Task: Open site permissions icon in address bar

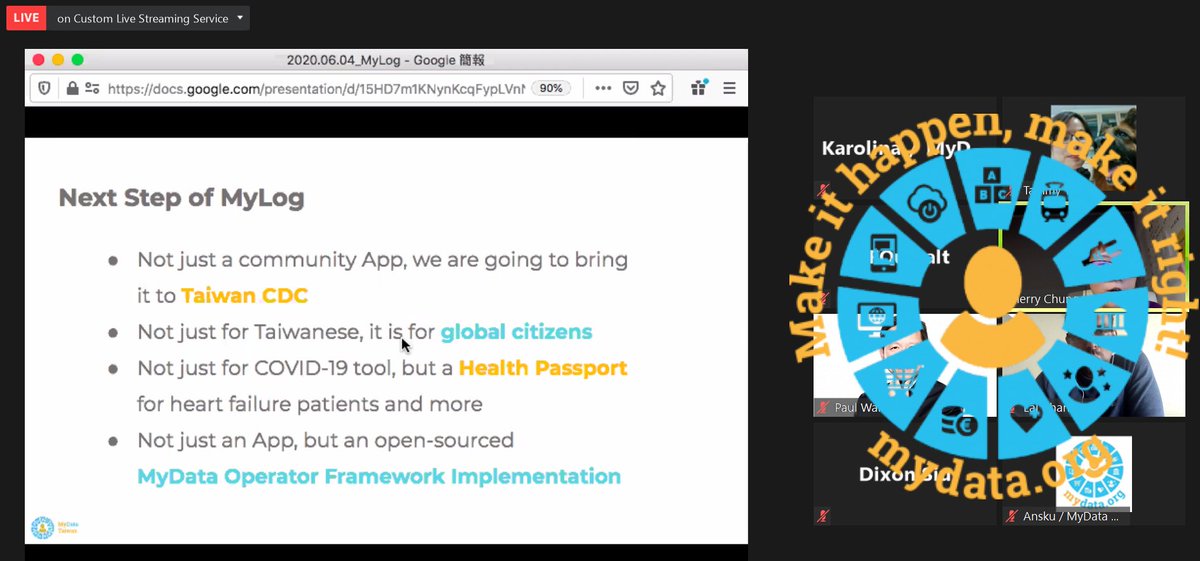Action: (92, 88)
